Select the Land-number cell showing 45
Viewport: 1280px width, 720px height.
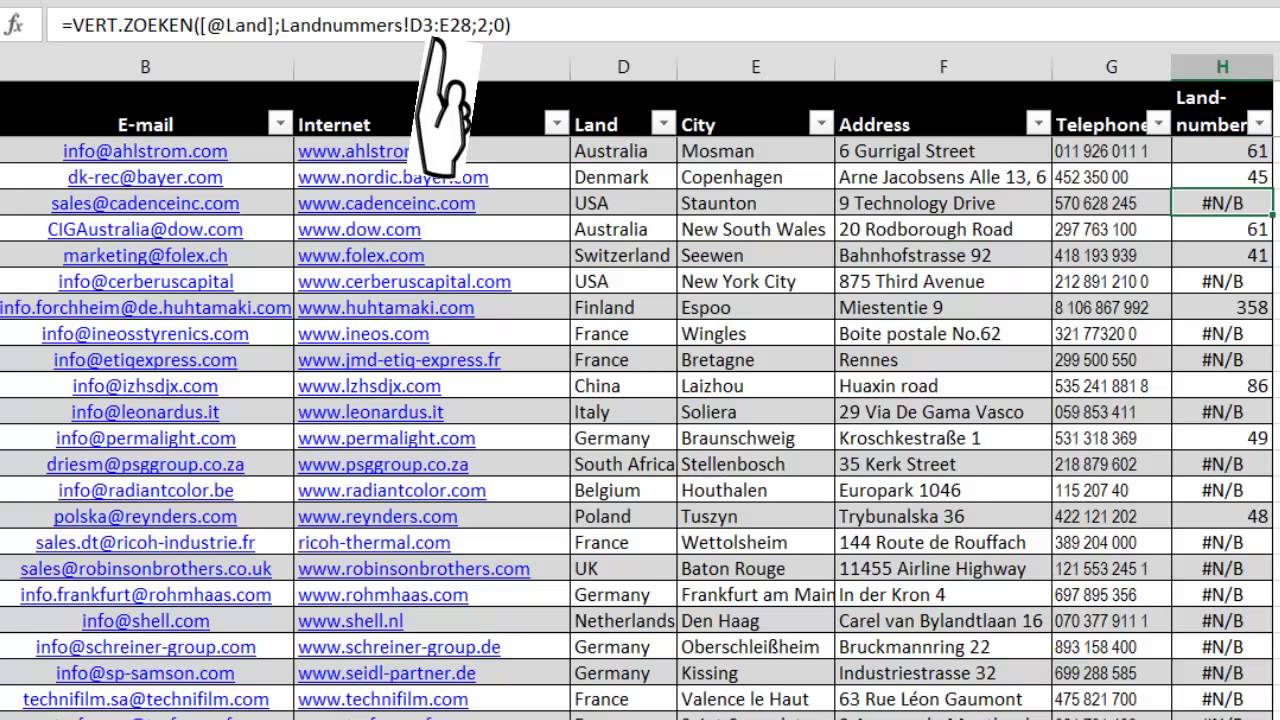coord(1222,177)
